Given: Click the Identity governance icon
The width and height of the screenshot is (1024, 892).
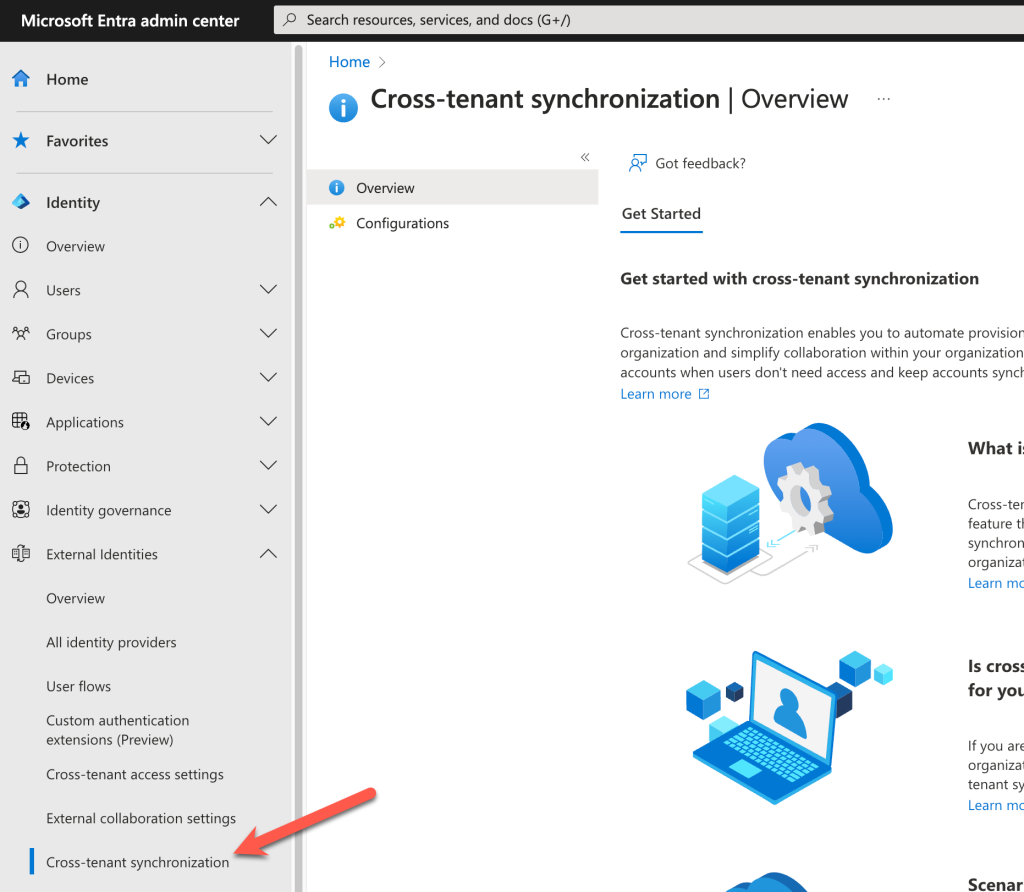Looking at the screenshot, I should pos(21,510).
